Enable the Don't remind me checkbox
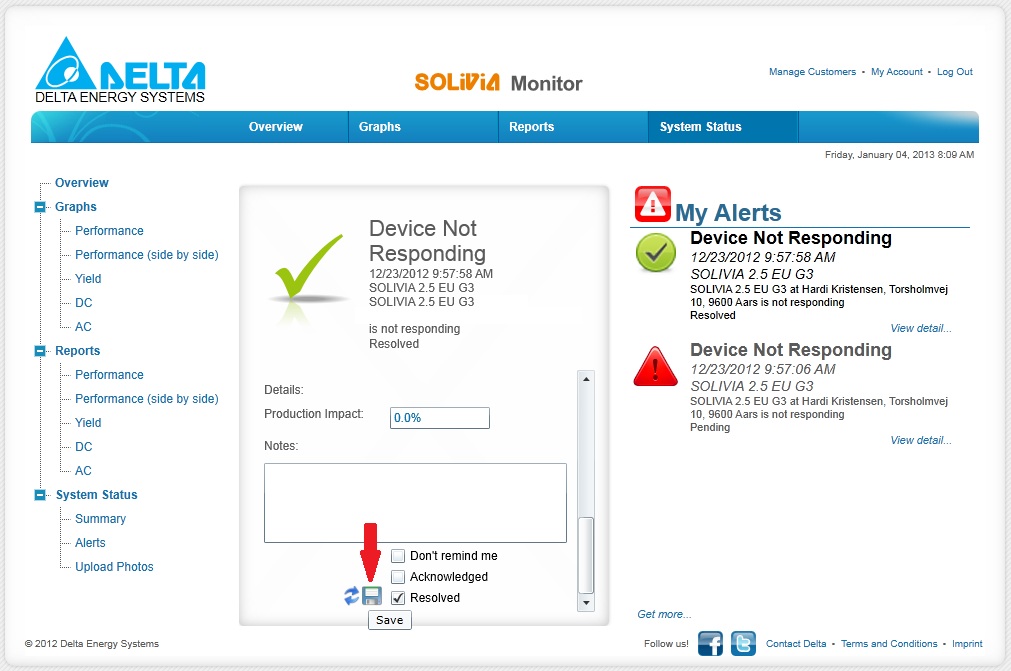 tap(398, 556)
